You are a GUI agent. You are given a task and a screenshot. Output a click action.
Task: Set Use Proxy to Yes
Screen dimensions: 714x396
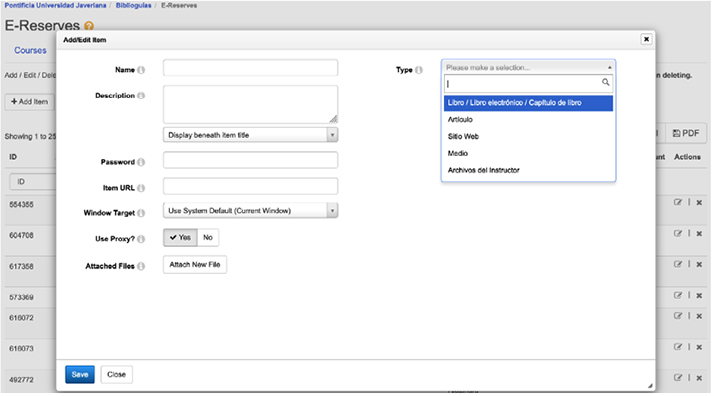coord(180,237)
